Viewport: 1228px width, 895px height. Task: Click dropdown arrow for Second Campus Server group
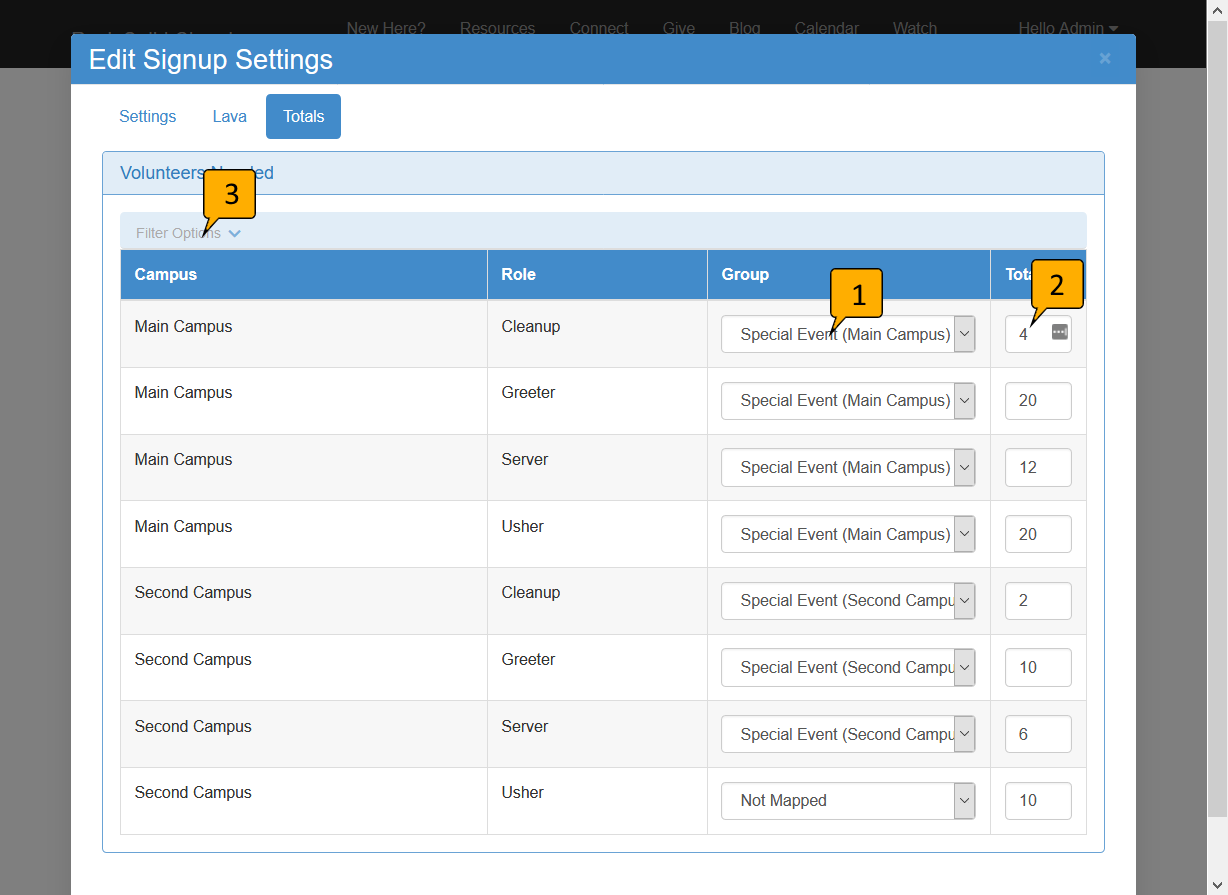pos(964,733)
